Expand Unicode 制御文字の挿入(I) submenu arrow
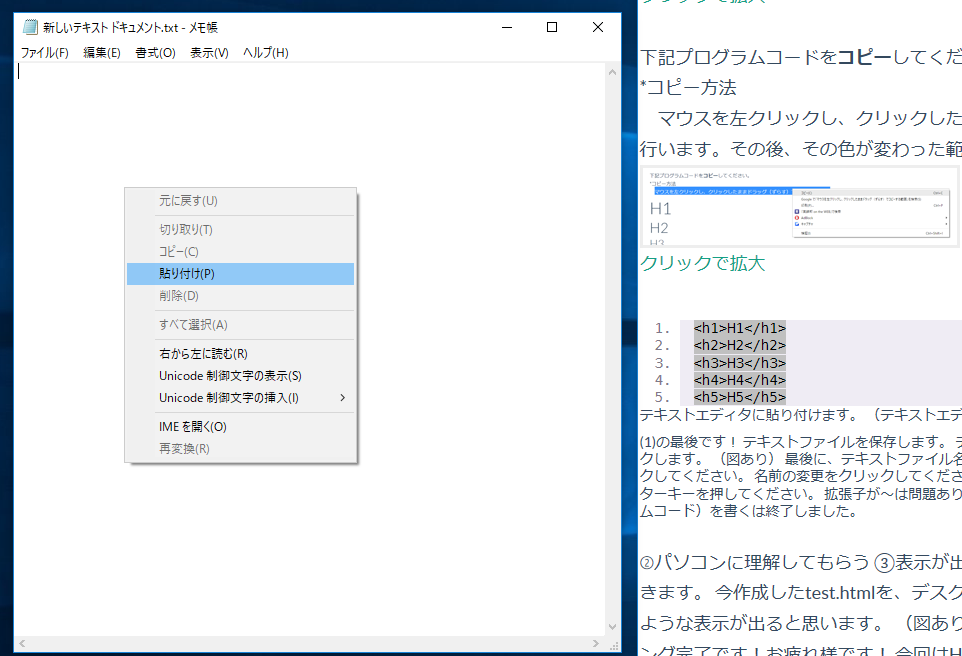 [x=343, y=398]
